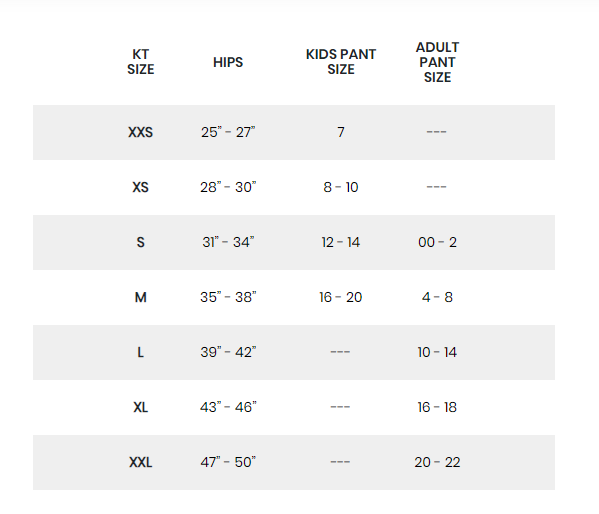Select the M size row label

pyautogui.click(x=141, y=297)
